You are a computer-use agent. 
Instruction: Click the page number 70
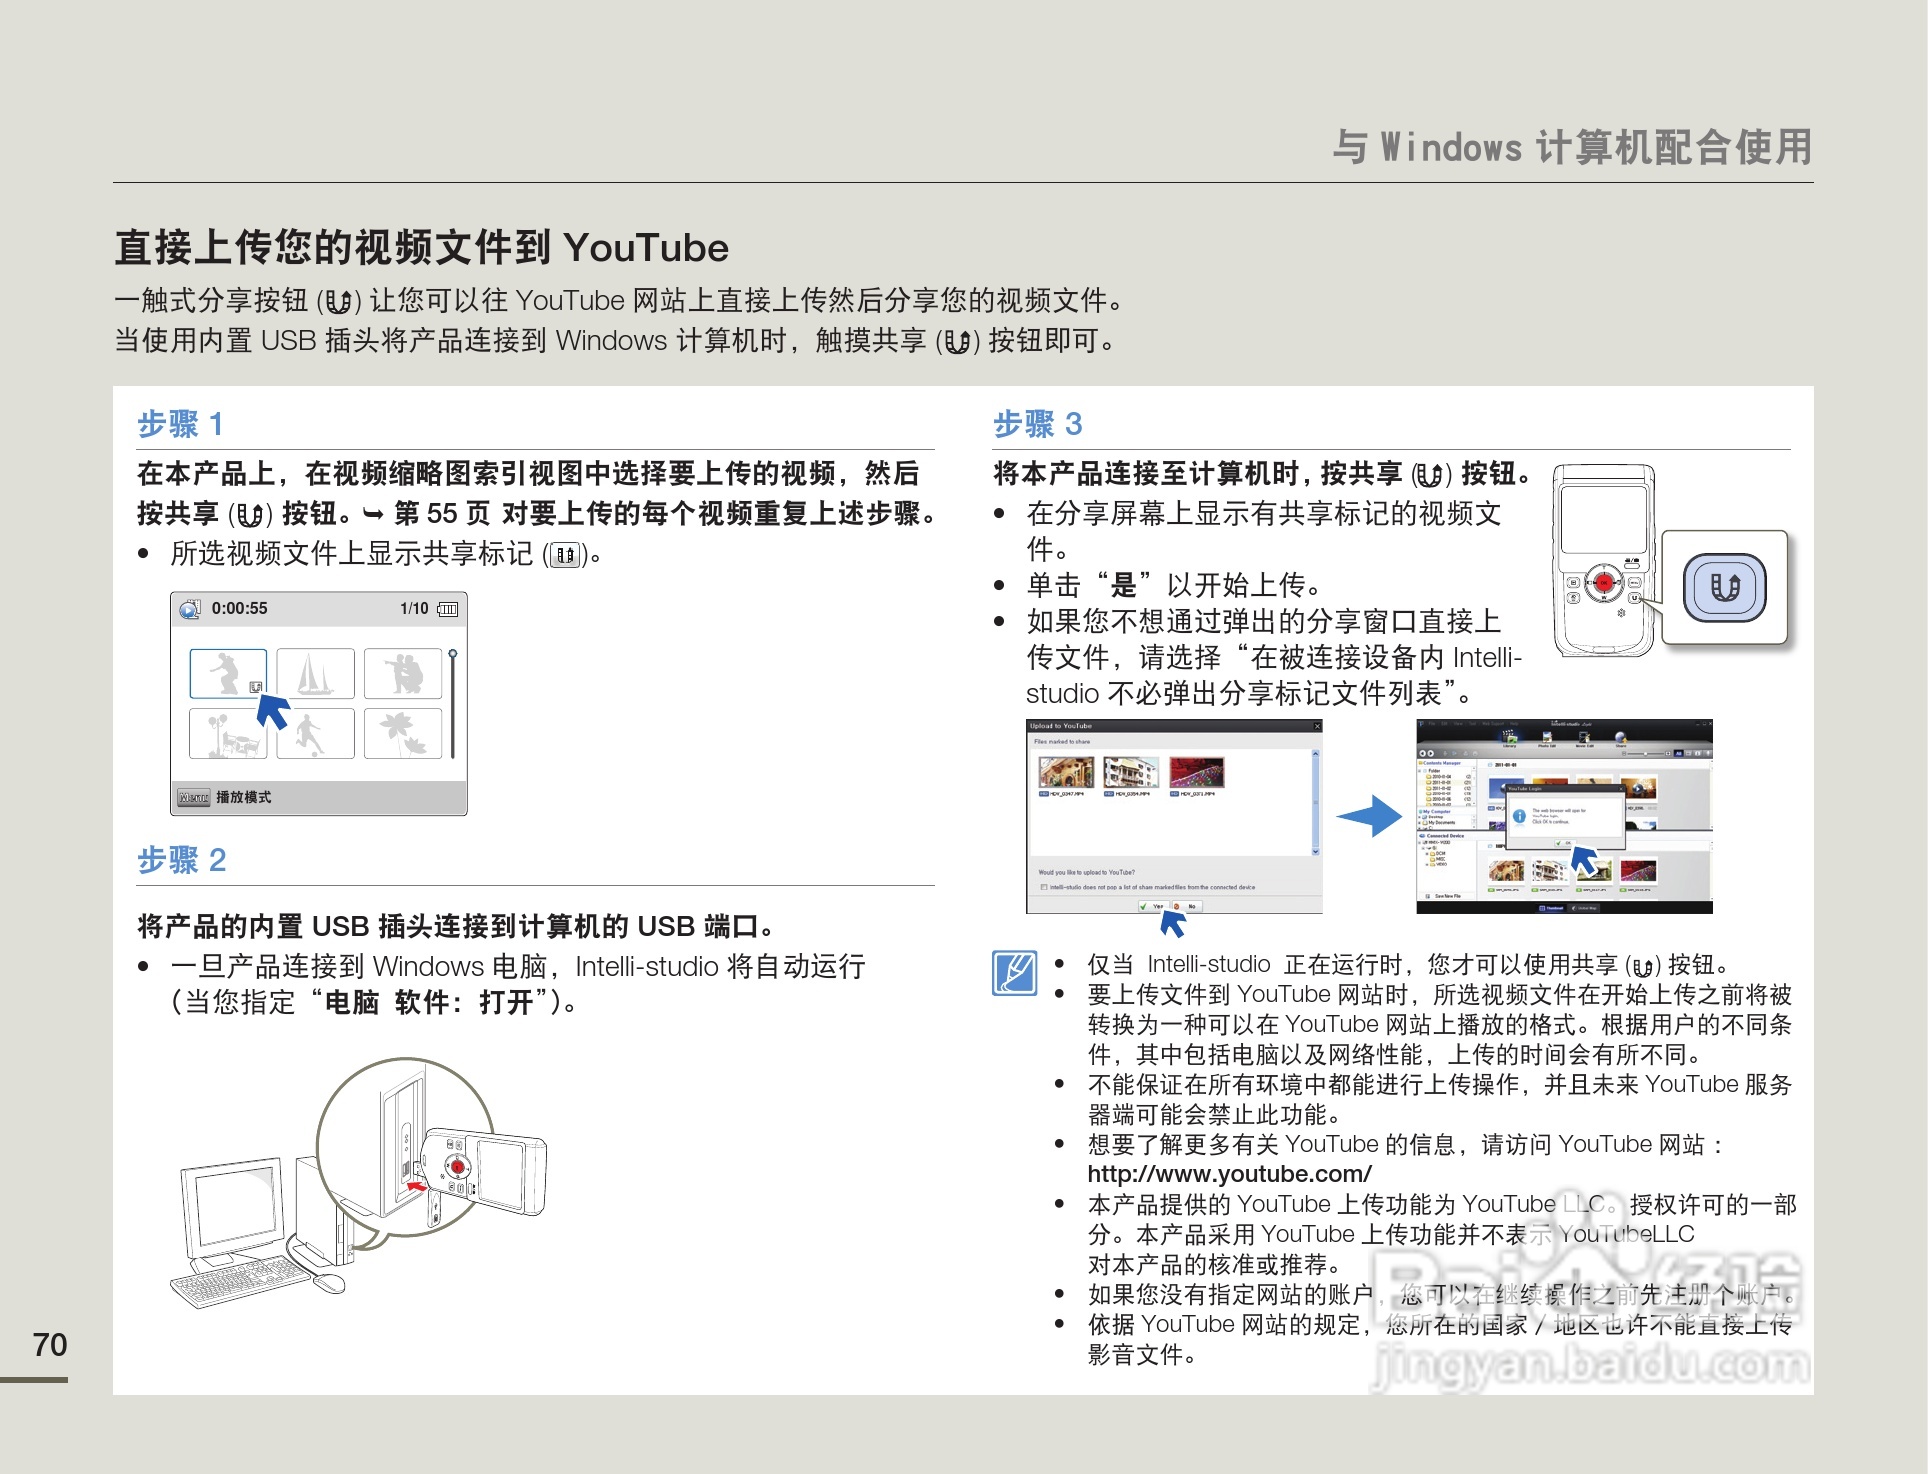(x=50, y=1344)
